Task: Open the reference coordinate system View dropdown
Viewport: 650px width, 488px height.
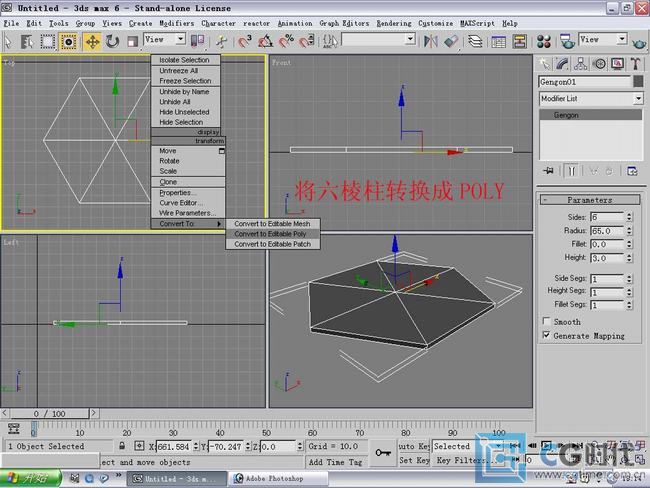Action: (165, 39)
